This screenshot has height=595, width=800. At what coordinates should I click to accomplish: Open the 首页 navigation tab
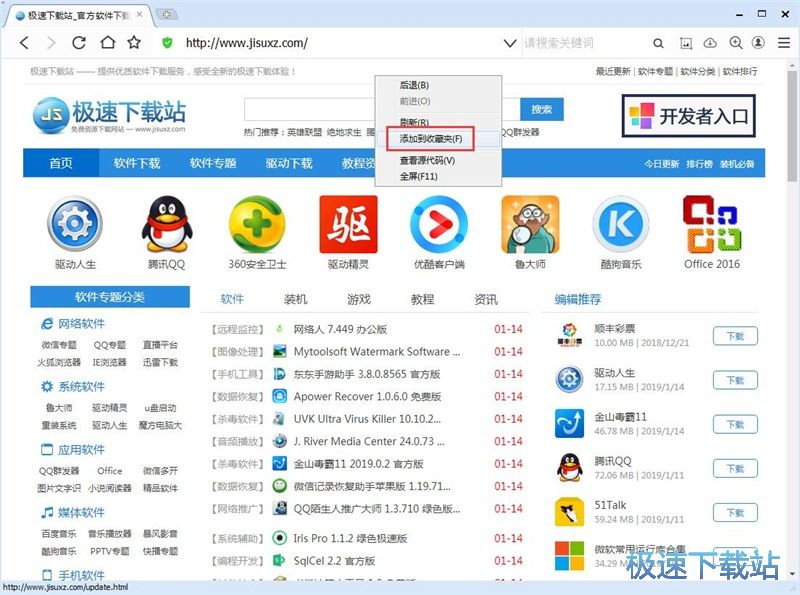click(x=61, y=163)
